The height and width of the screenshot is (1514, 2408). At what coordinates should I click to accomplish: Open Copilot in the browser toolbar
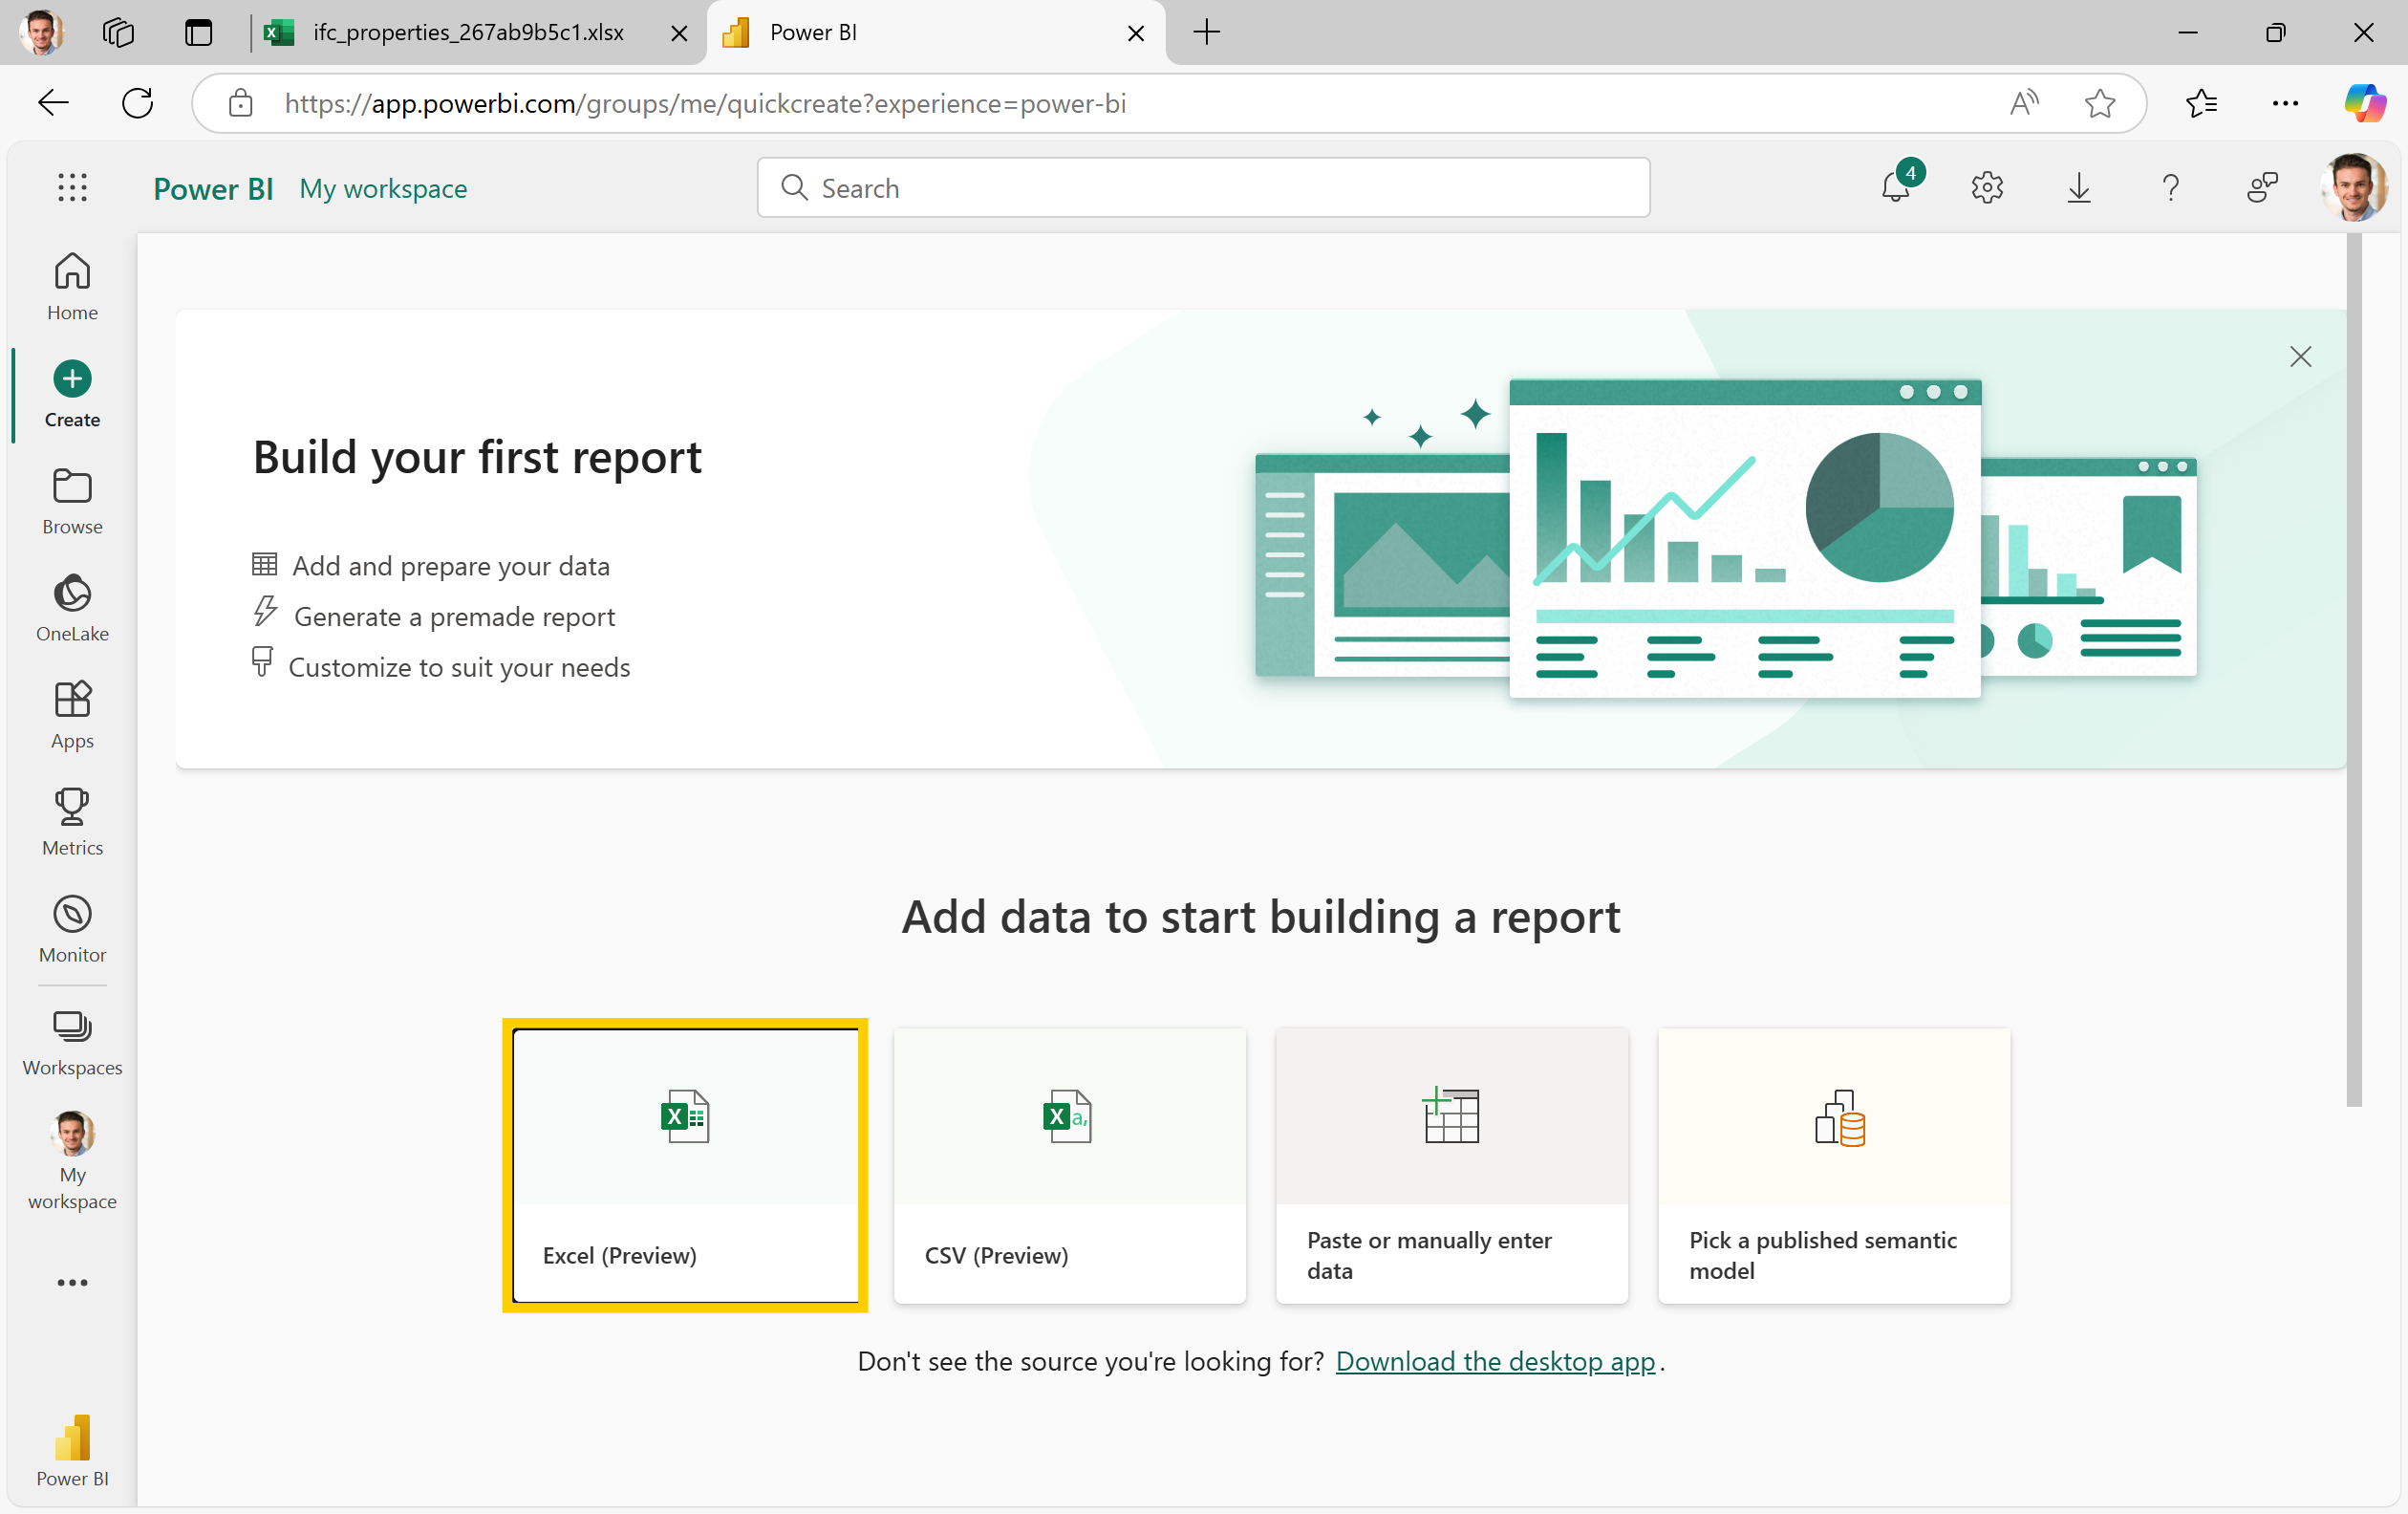[x=2365, y=102]
